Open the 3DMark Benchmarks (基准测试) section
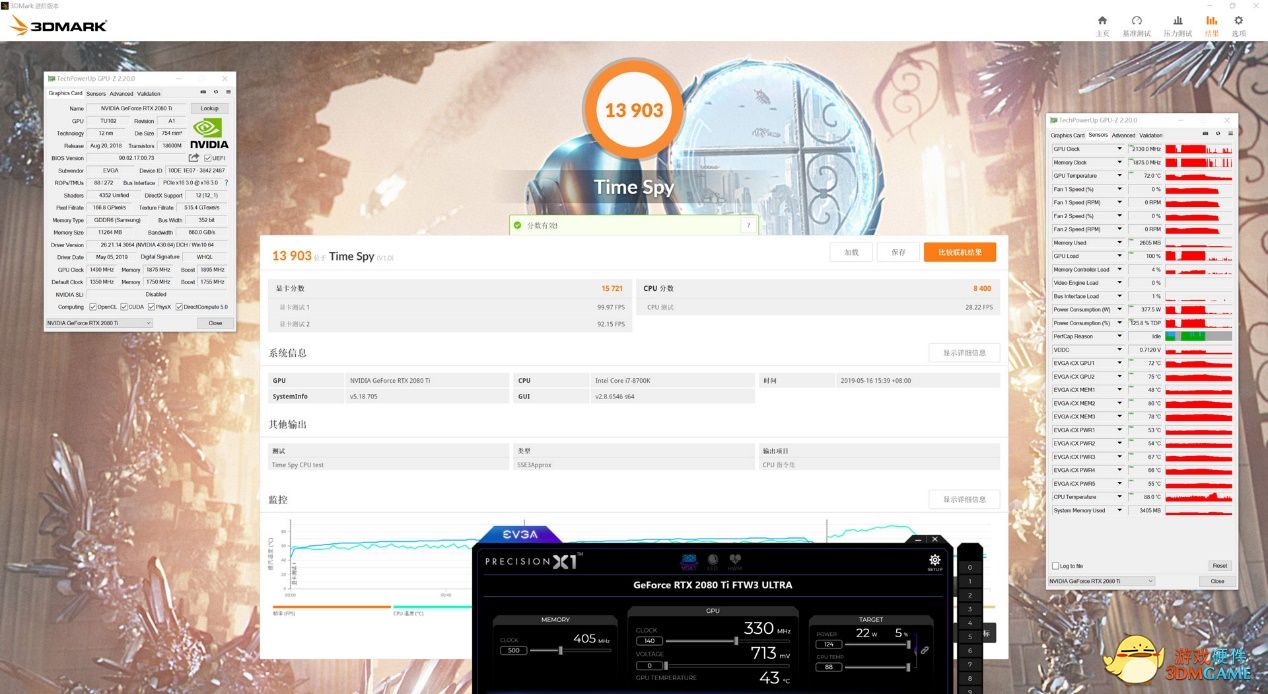Screen dimensions: 1268x694 pyautogui.click(x=1137, y=25)
